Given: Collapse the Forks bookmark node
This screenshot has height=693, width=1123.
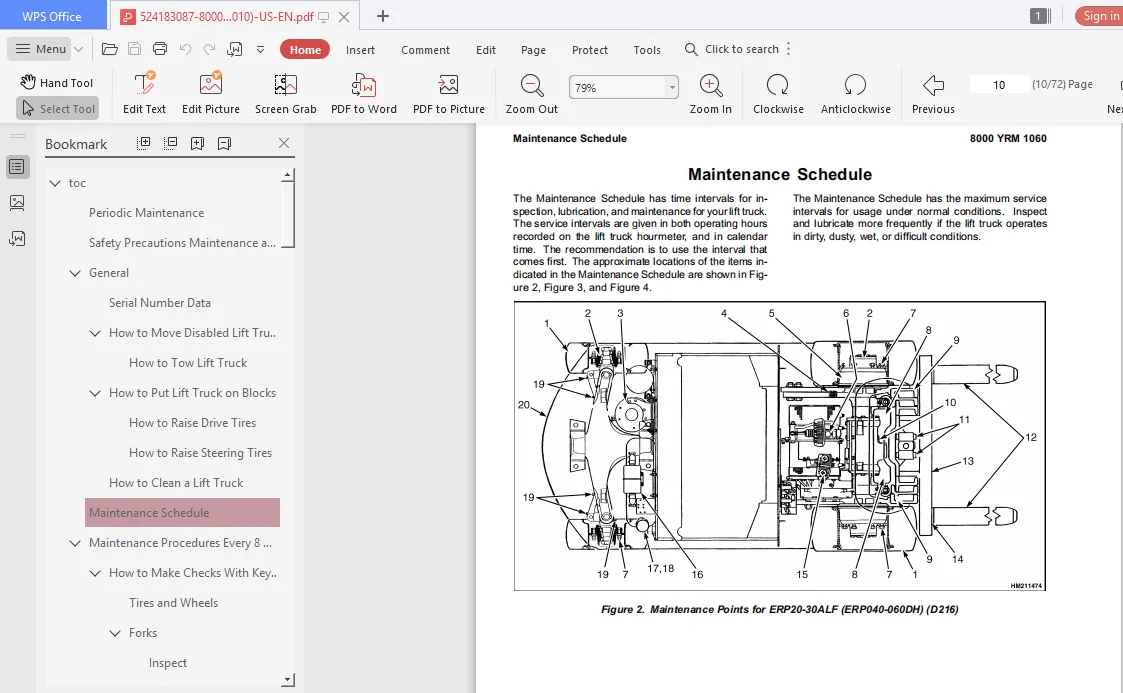Looking at the screenshot, I should click(115, 633).
